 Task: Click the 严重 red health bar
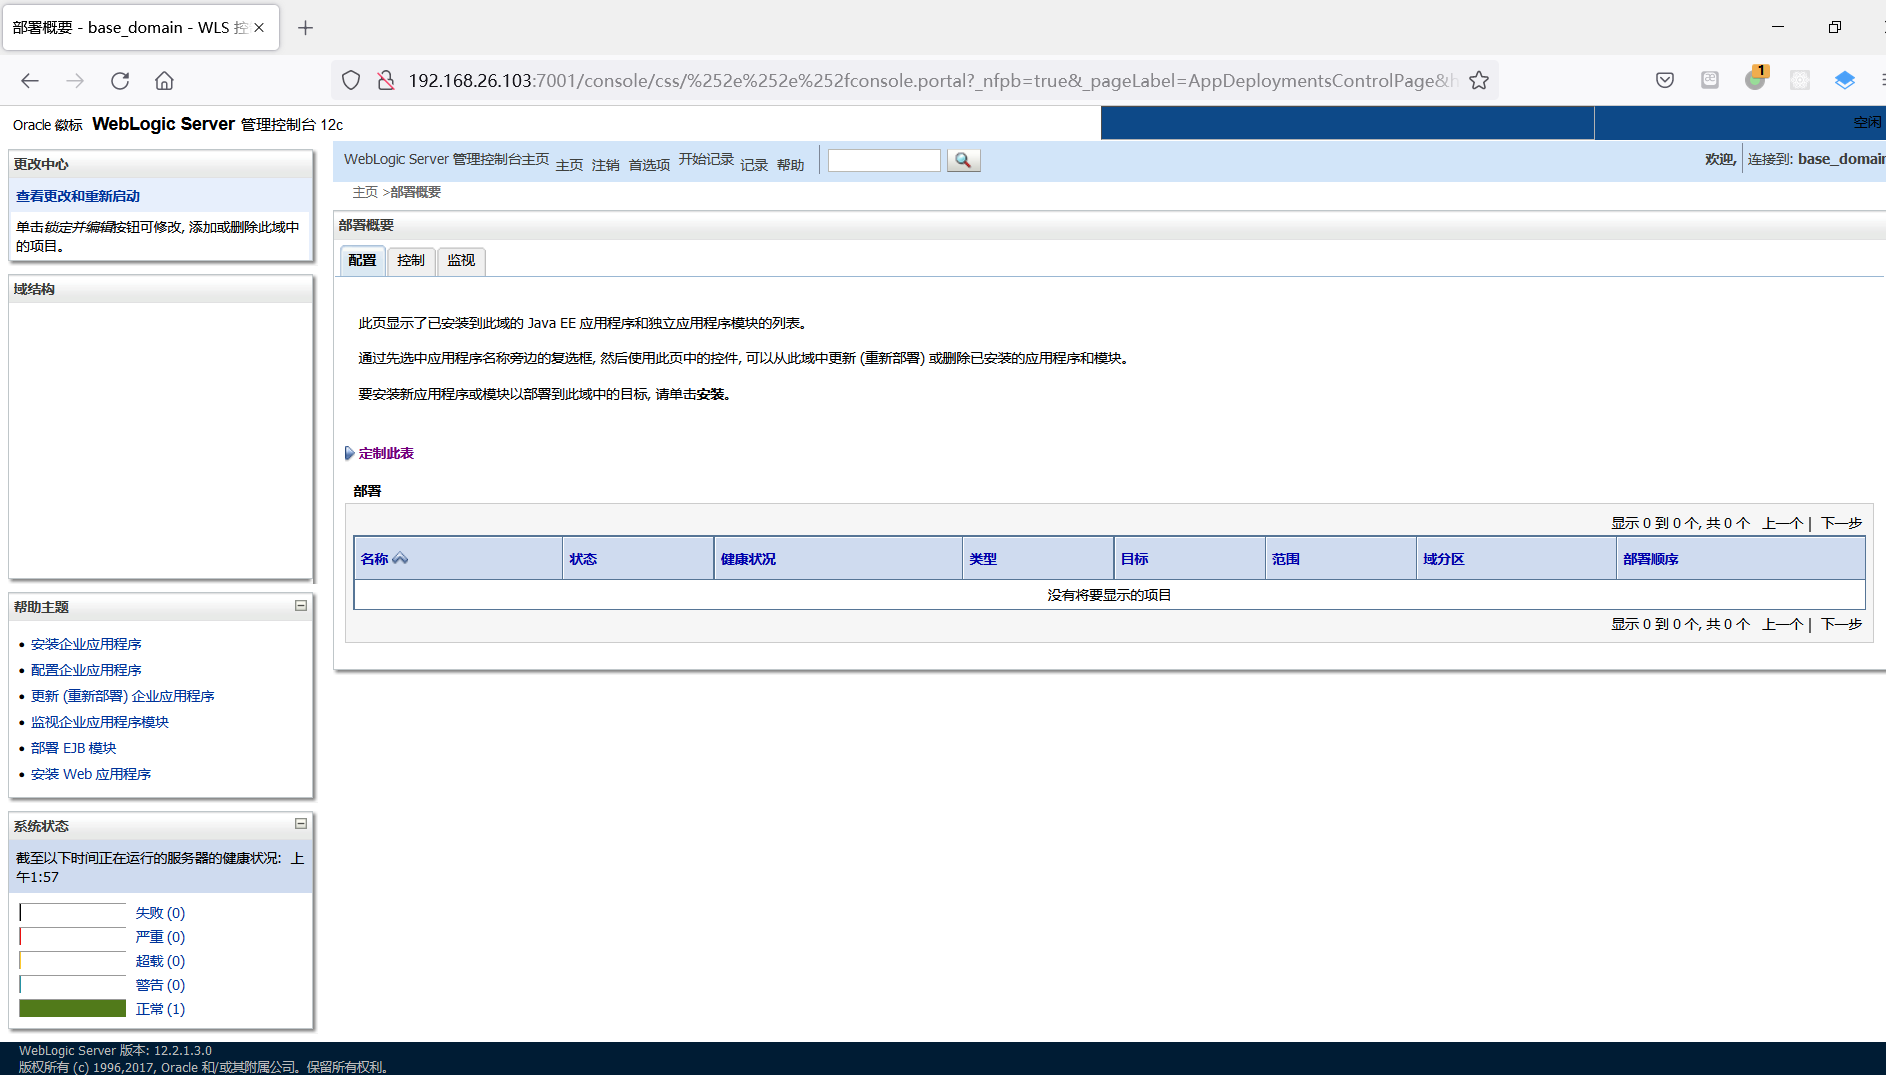73,937
